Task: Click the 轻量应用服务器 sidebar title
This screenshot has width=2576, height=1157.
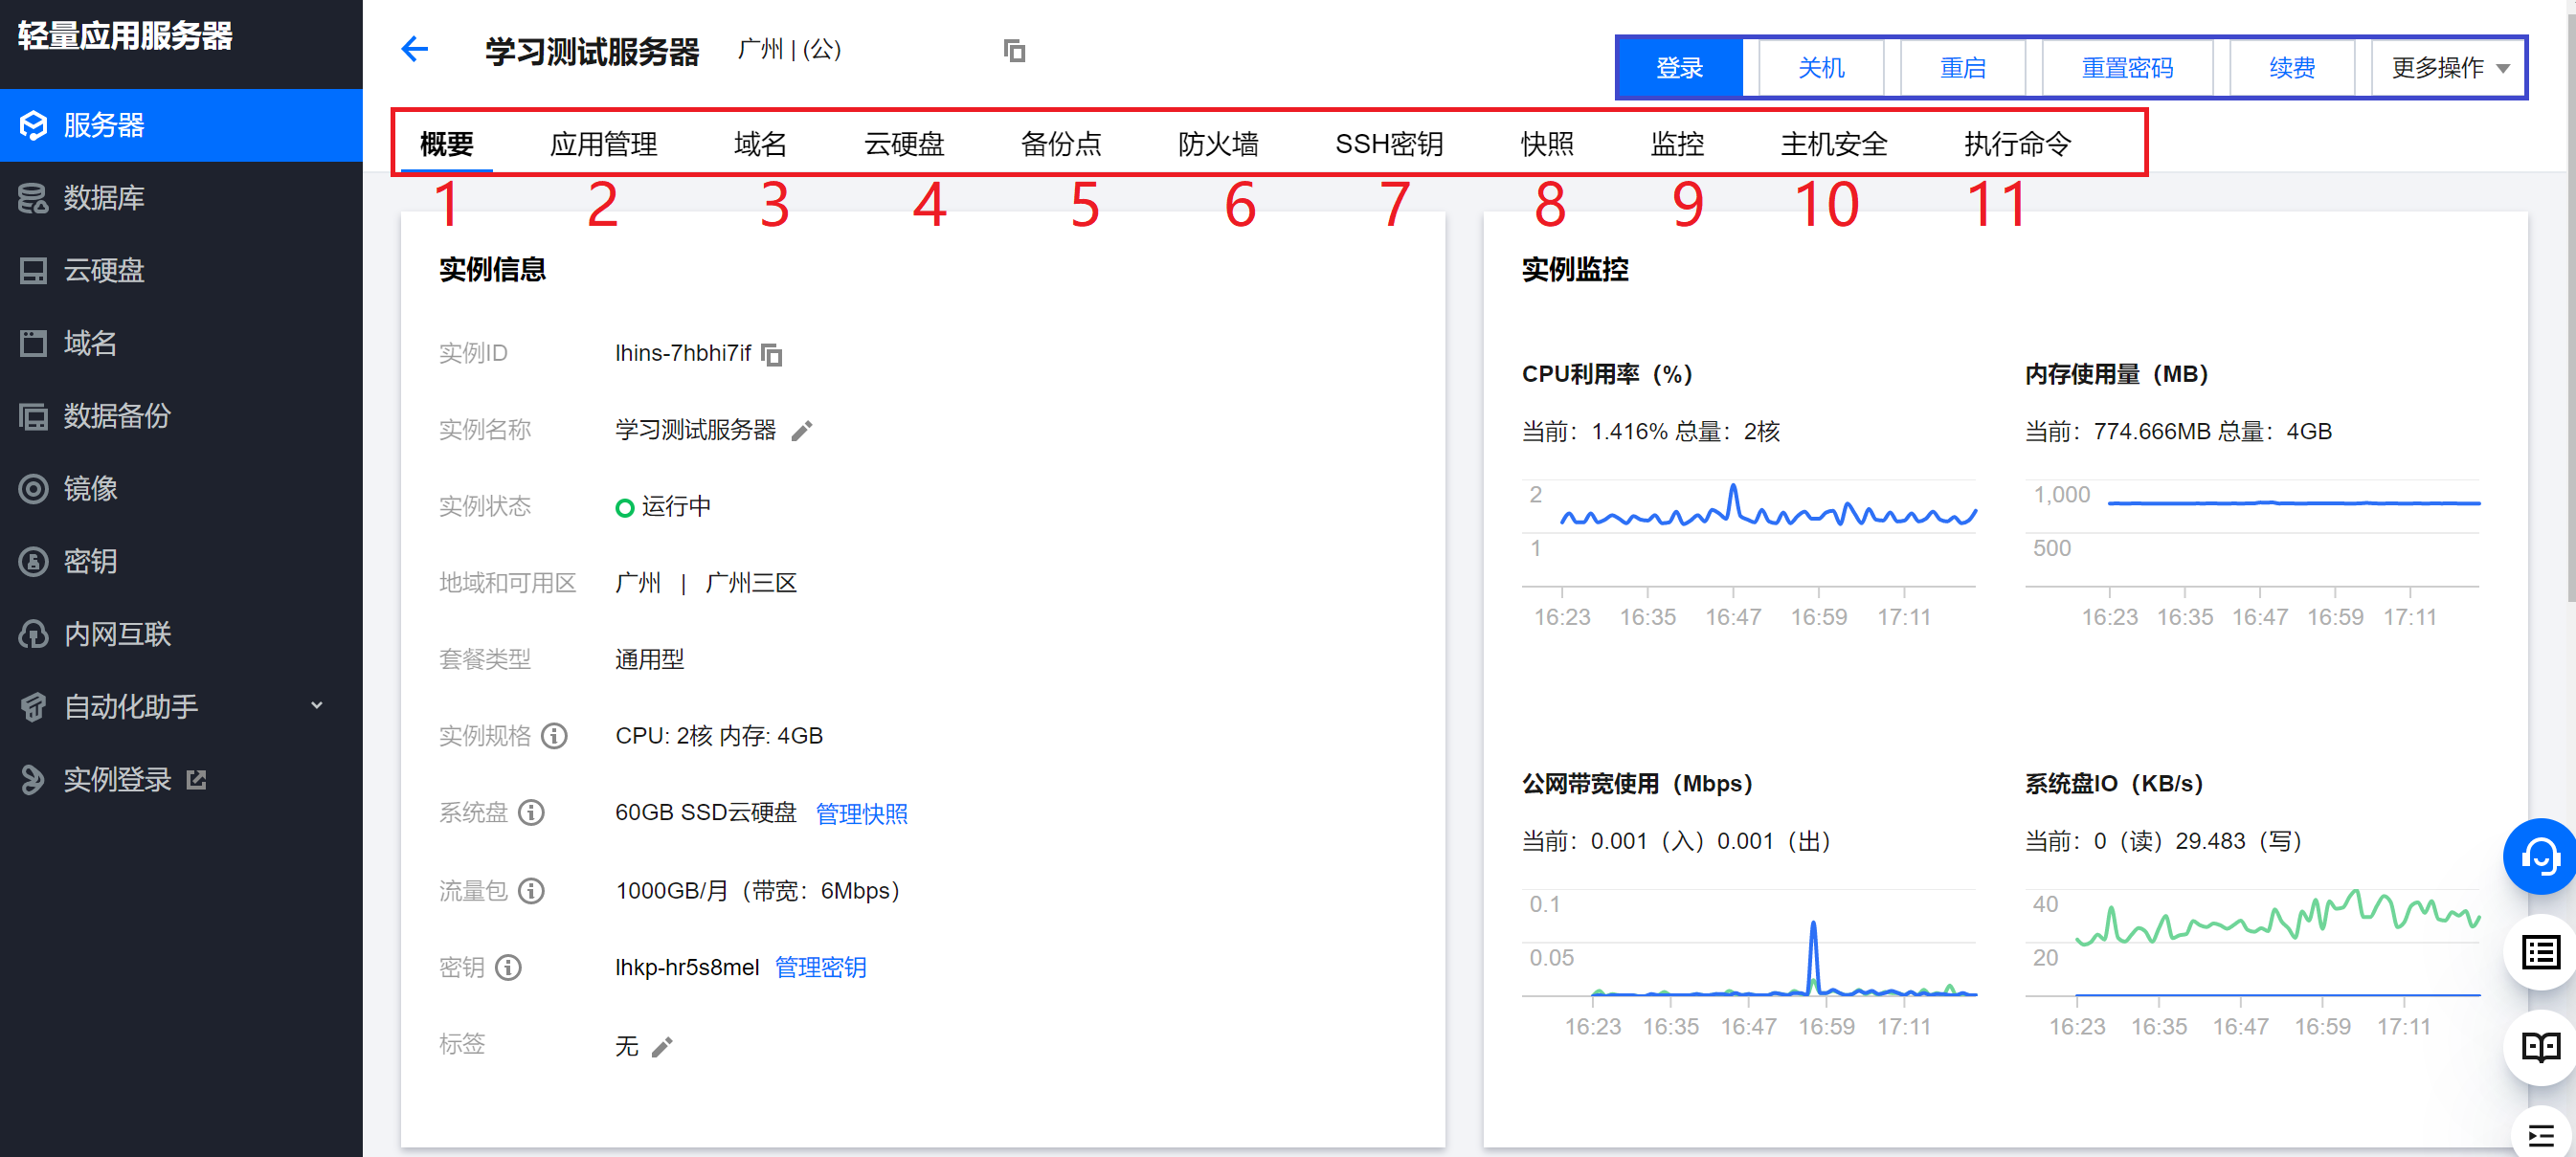Action: [125, 36]
